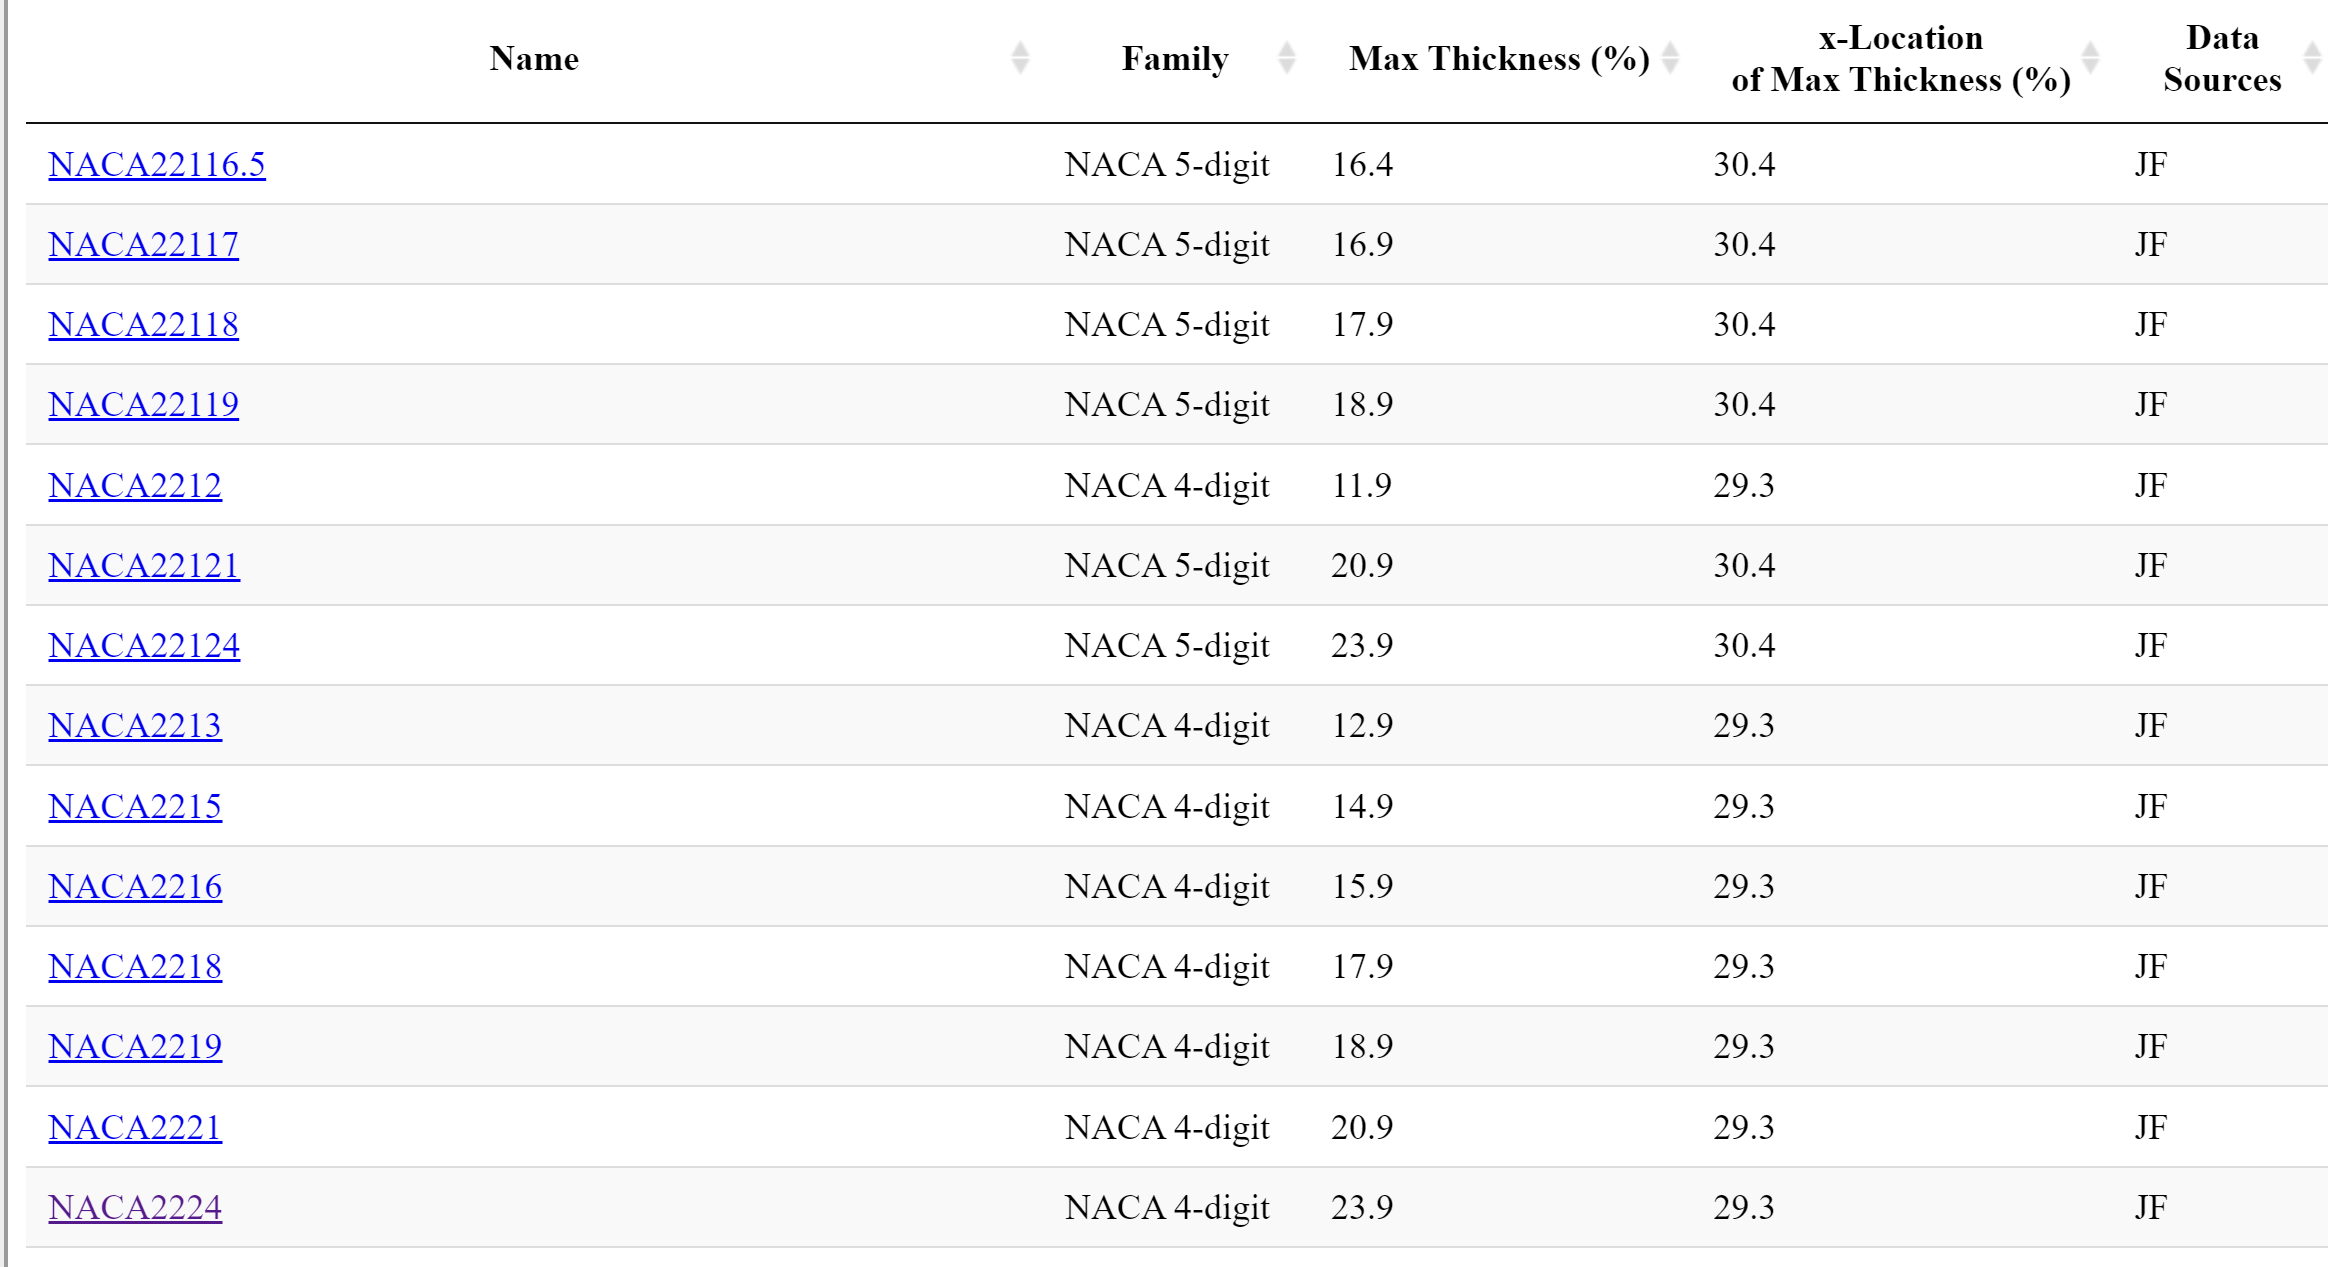Sort by Max Thickness sort arrows
Screen dimensions: 2328x1267
[x=1669, y=58]
